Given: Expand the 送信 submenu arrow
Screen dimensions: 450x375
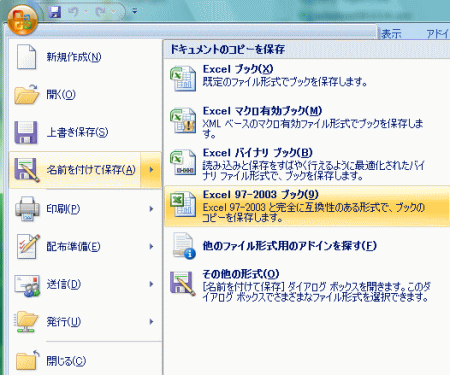Looking at the screenshot, I should click(151, 284).
